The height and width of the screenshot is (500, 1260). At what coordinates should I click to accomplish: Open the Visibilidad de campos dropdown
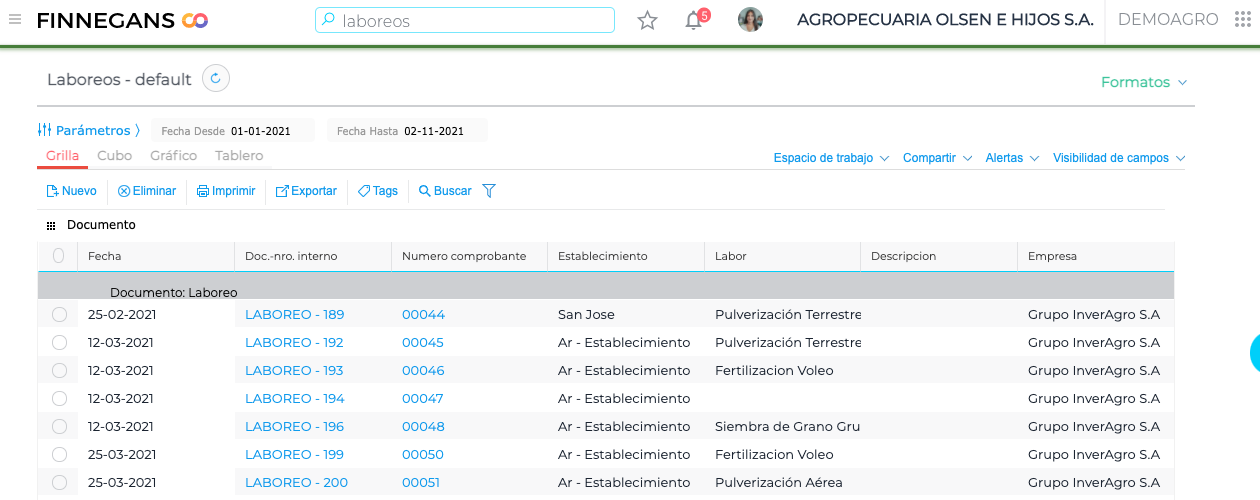[x=1119, y=158]
